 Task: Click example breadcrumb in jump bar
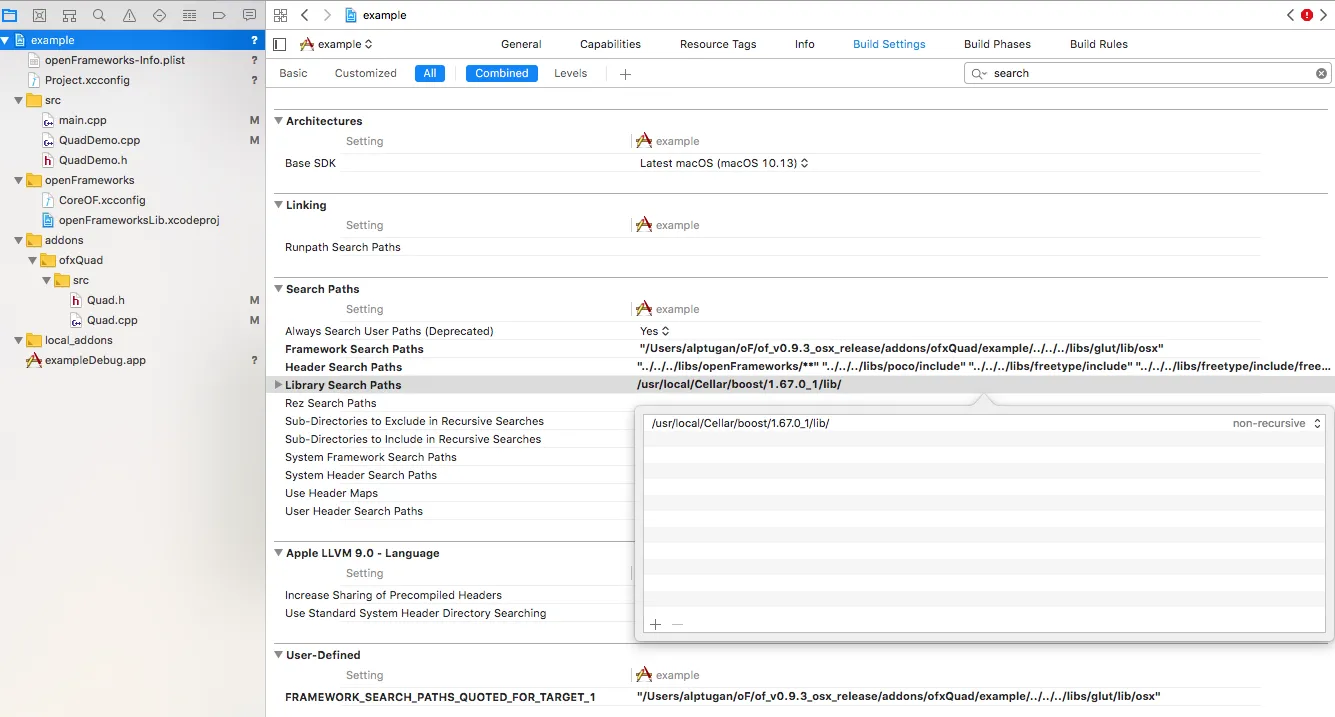(376, 15)
